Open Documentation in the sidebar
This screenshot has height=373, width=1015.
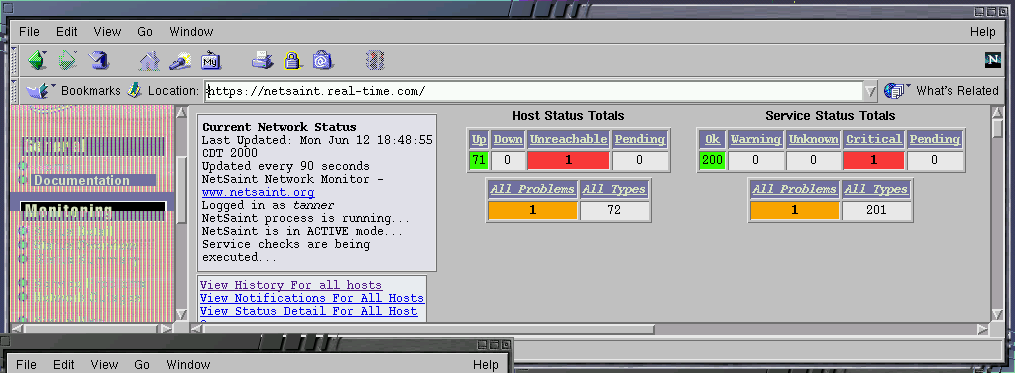click(82, 181)
